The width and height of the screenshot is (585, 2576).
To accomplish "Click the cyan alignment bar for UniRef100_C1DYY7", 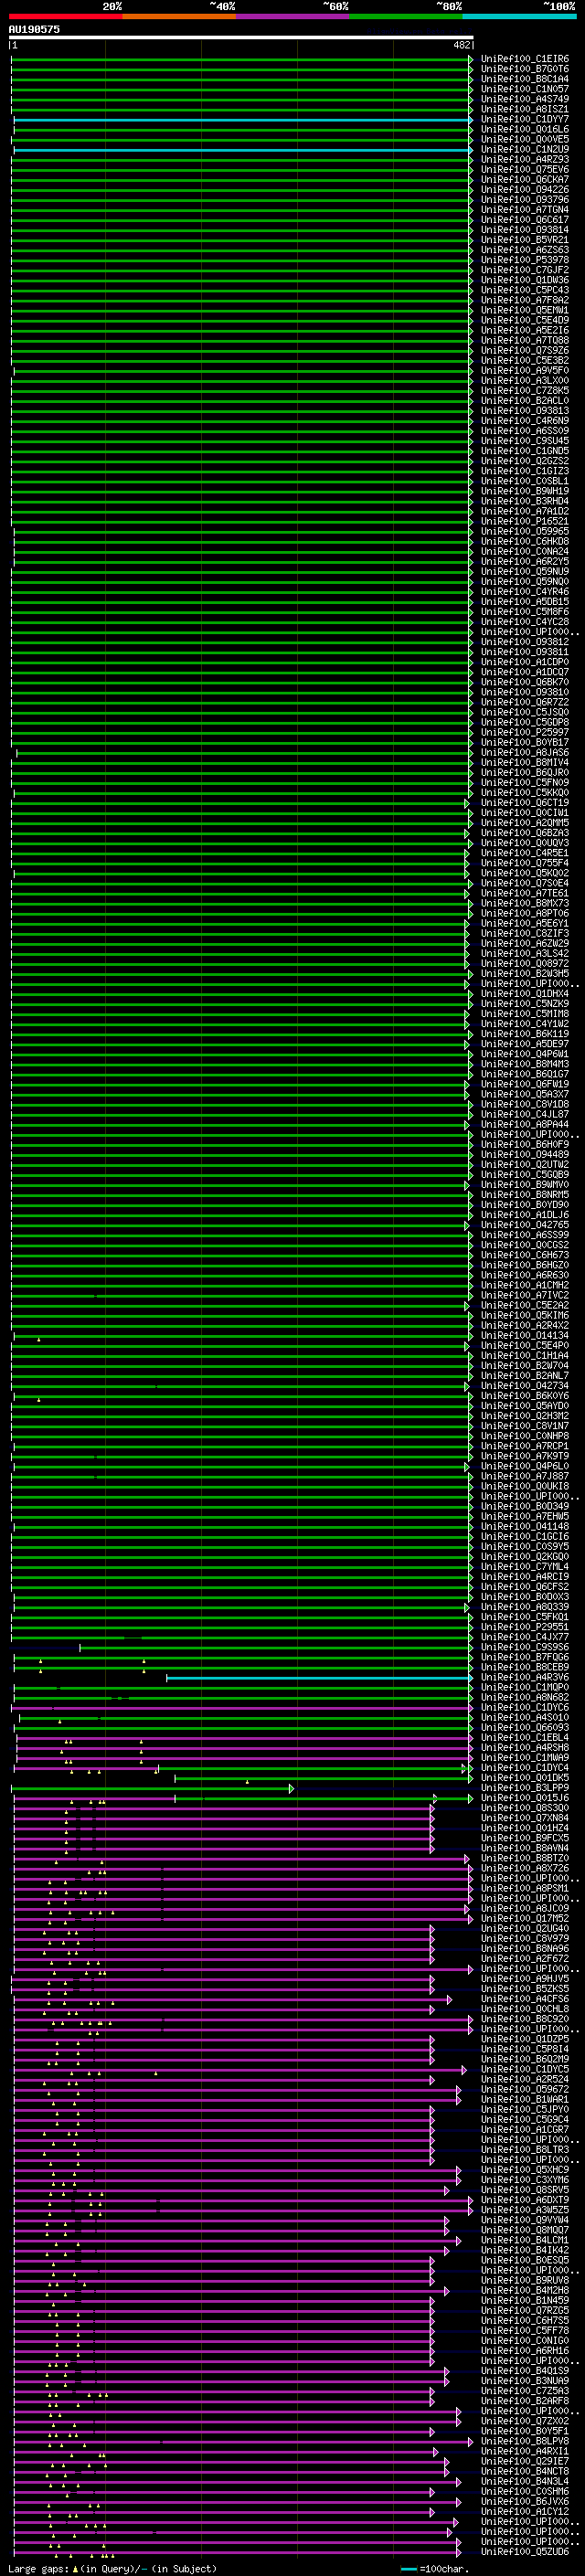I will tap(243, 120).
